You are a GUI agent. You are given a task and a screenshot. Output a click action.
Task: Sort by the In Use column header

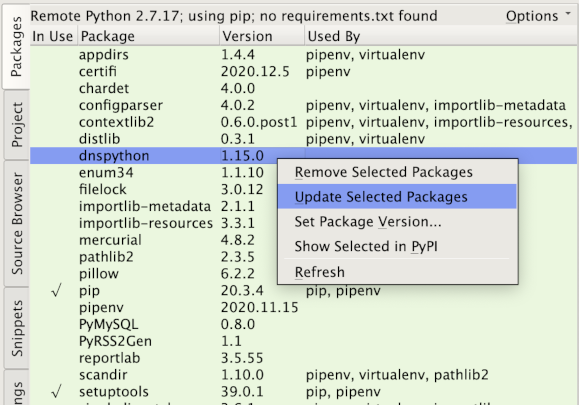click(x=53, y=36)
